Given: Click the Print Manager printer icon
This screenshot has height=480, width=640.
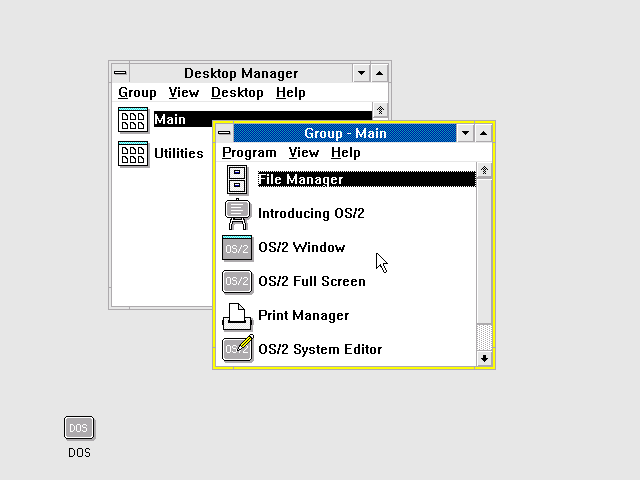Looking at the screenshot, I should 237,316.
